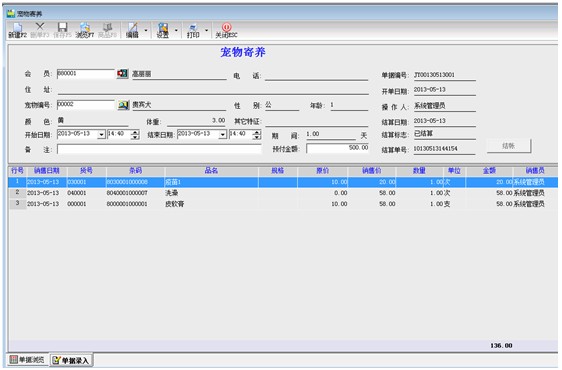Click the 销售日期 column header
This screenshot has height=370, width=562.
(47, 171)
